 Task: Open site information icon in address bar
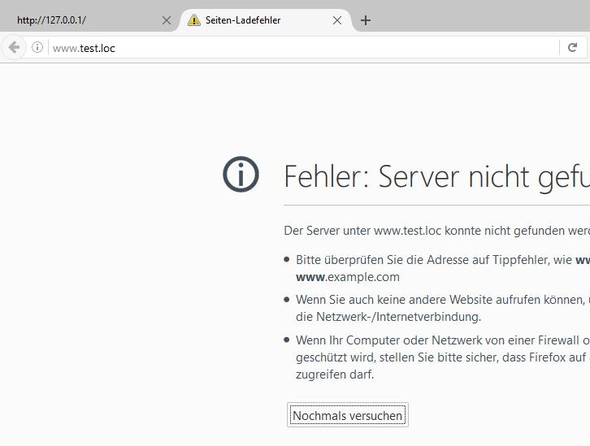coord(37,47)
